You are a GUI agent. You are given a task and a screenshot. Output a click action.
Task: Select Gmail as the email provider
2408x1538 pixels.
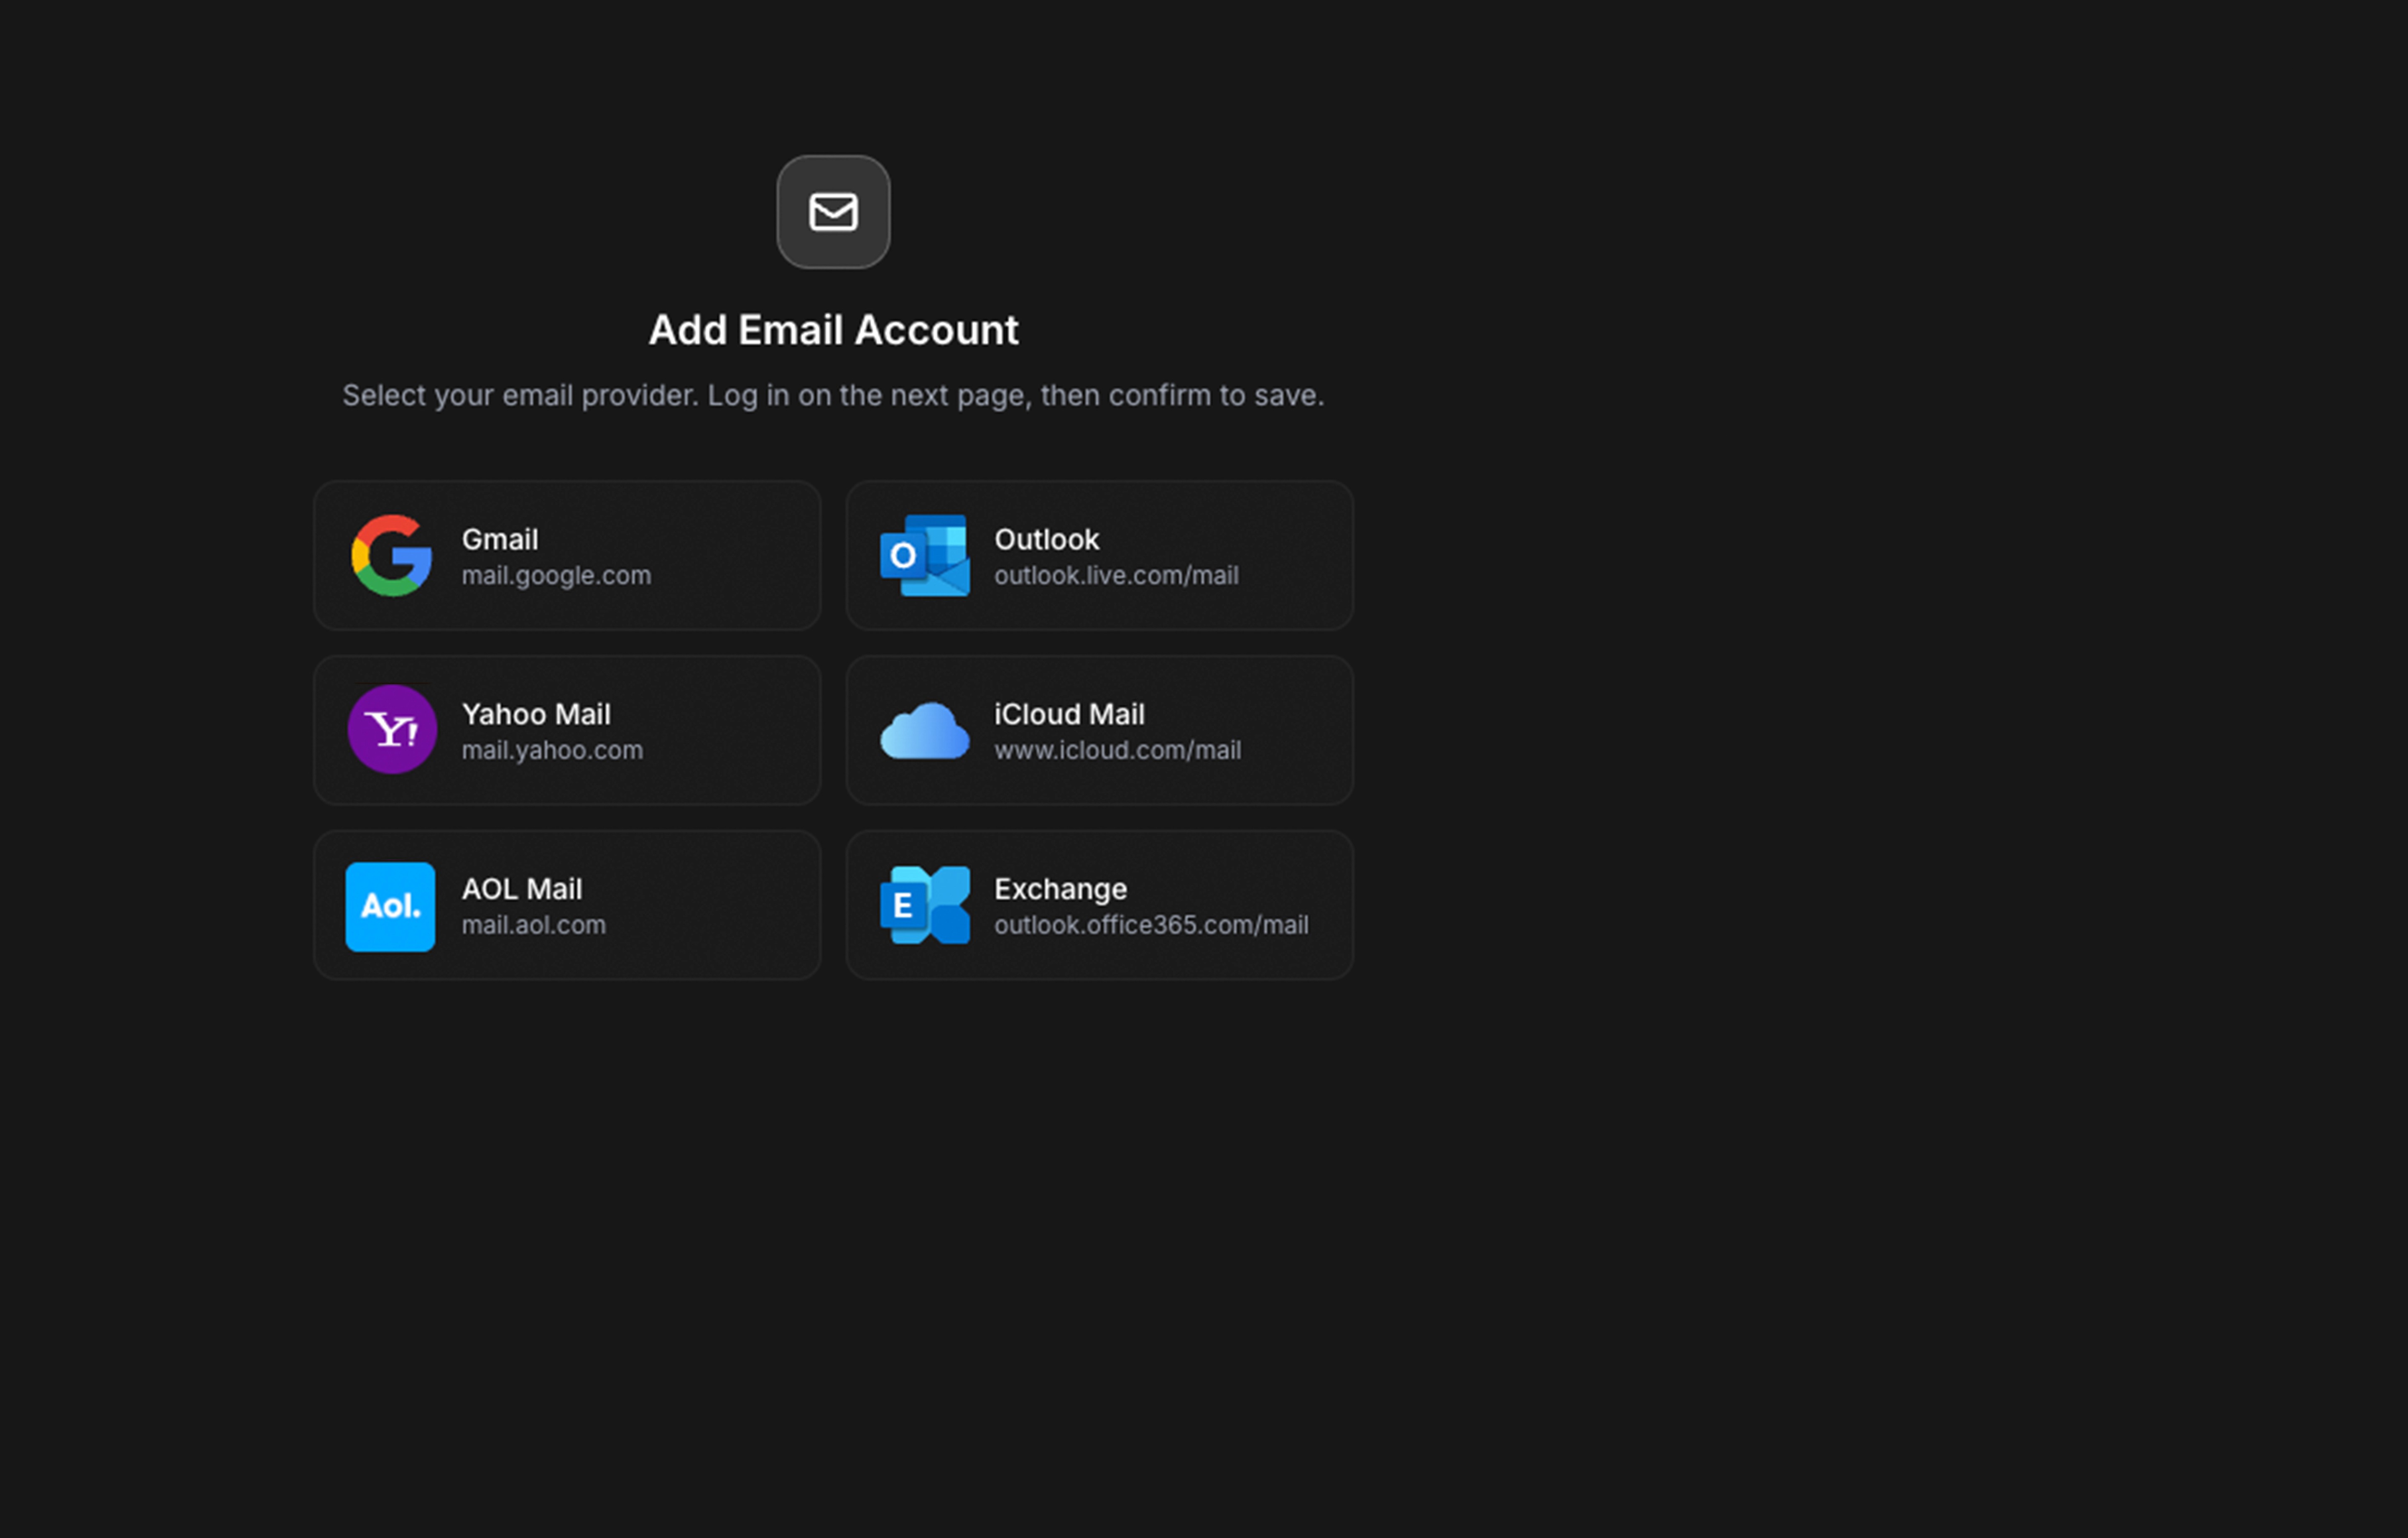click(x=499, y=539)
